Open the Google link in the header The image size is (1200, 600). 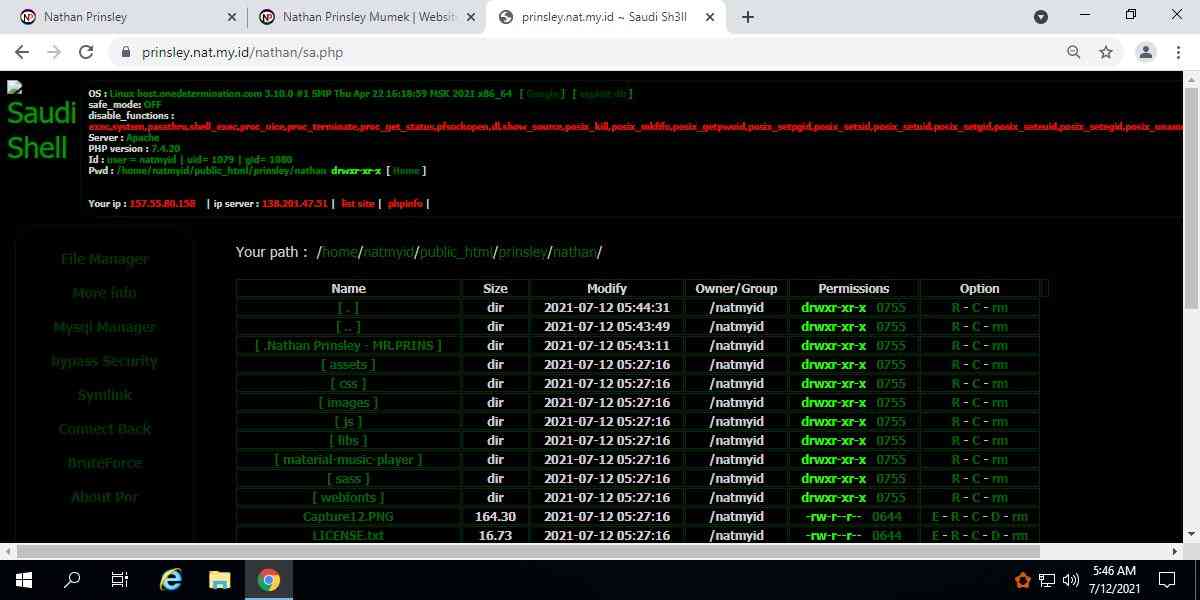click(x=543, y=93)
